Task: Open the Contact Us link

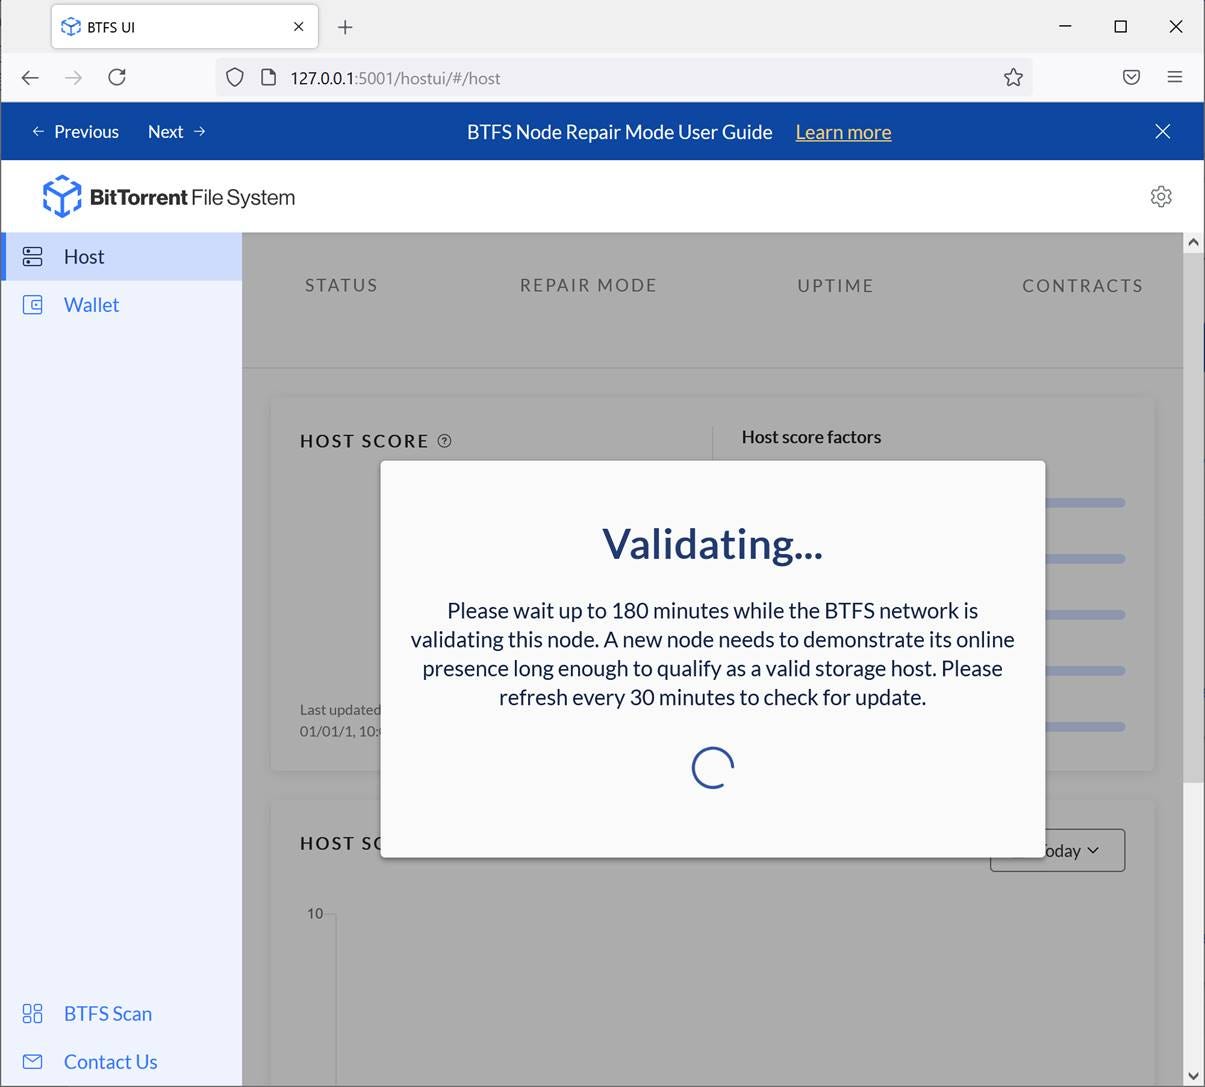Action: [111, 1062]
